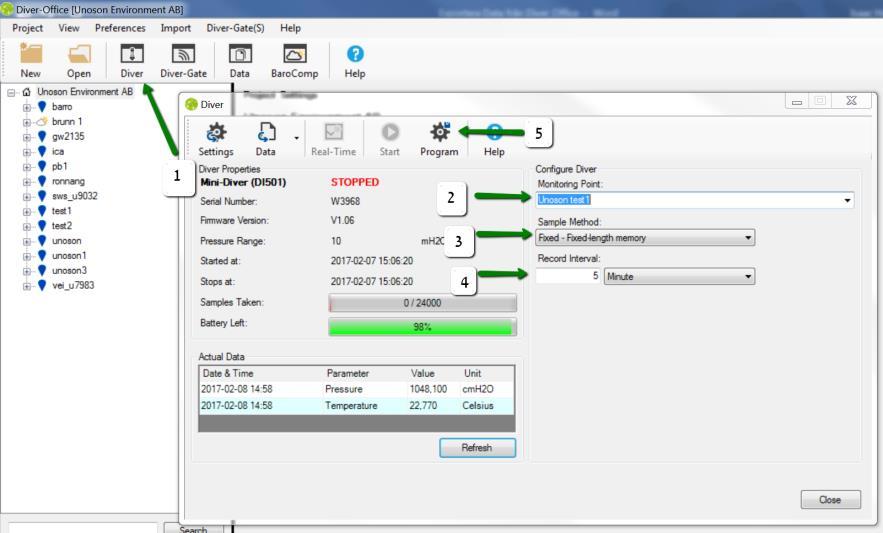Viewport: 883px width, 533px height.
Task: Click the 22,770 temperature value
Action: (423, 406)
